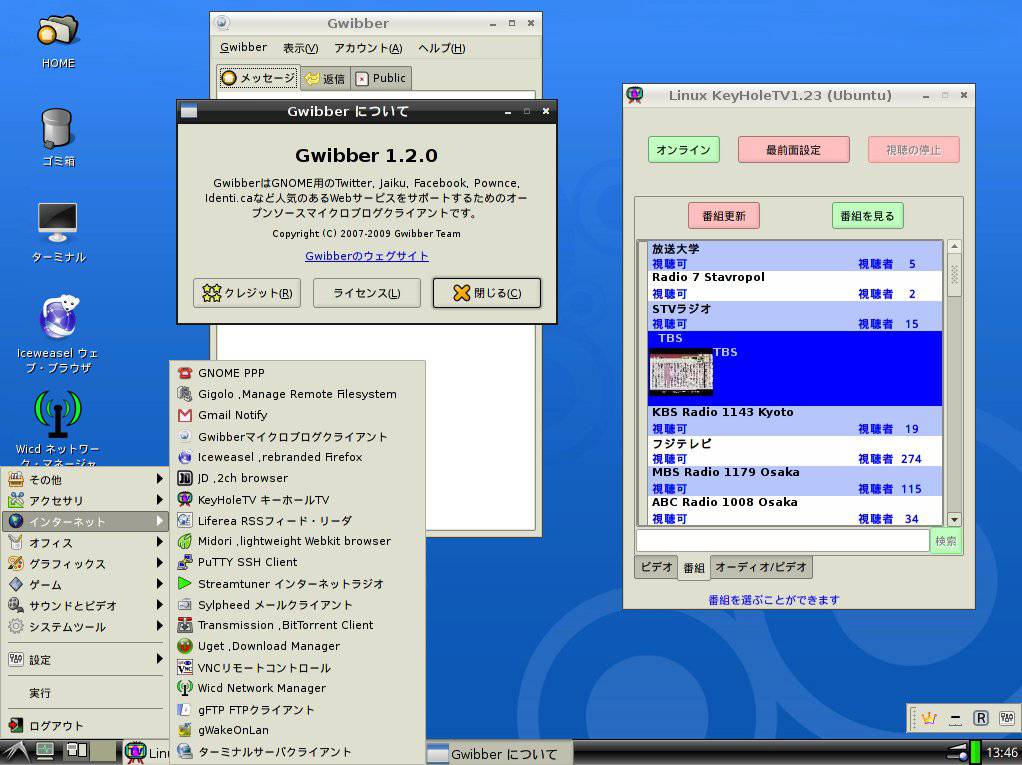This screenshot has width=1022, height=765.
Task: Click the TBS channel preview thumbnail
Action: 680,371
